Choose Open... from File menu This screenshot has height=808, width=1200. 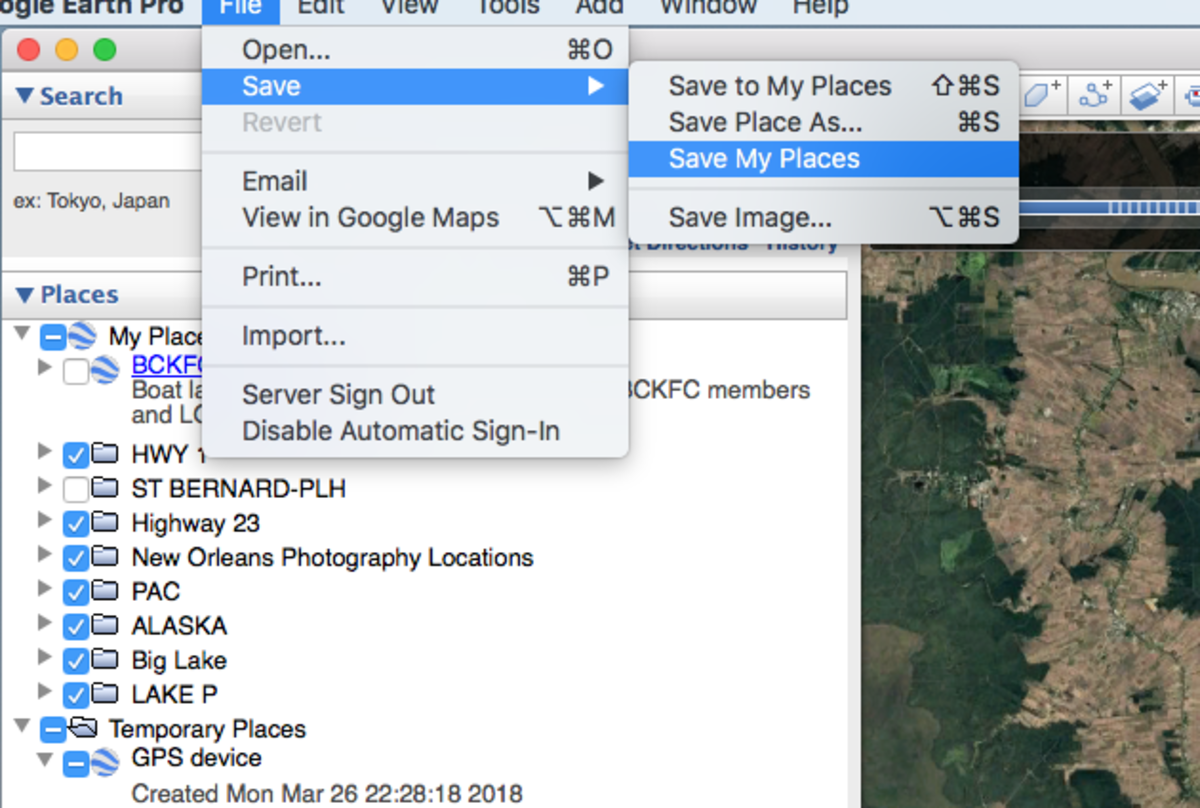(415, 49)
